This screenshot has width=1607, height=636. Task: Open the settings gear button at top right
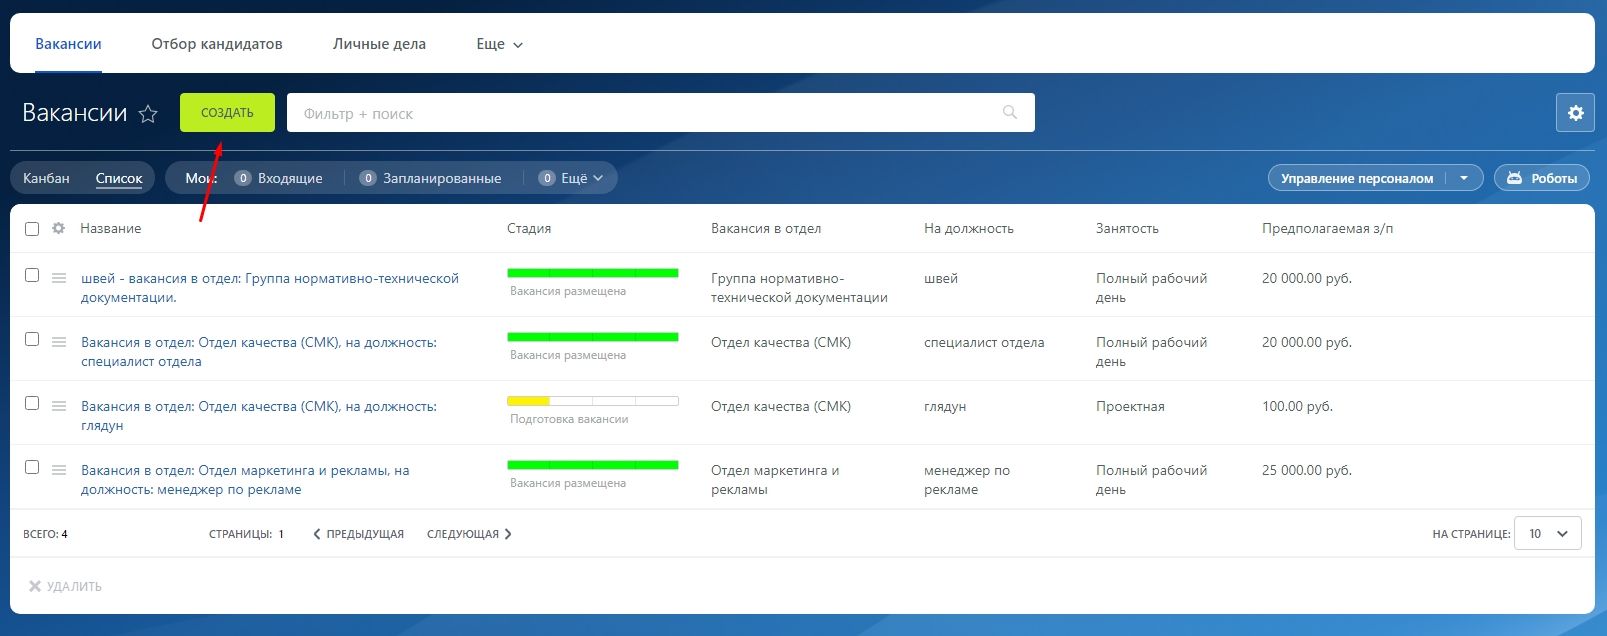(1575, 113)
